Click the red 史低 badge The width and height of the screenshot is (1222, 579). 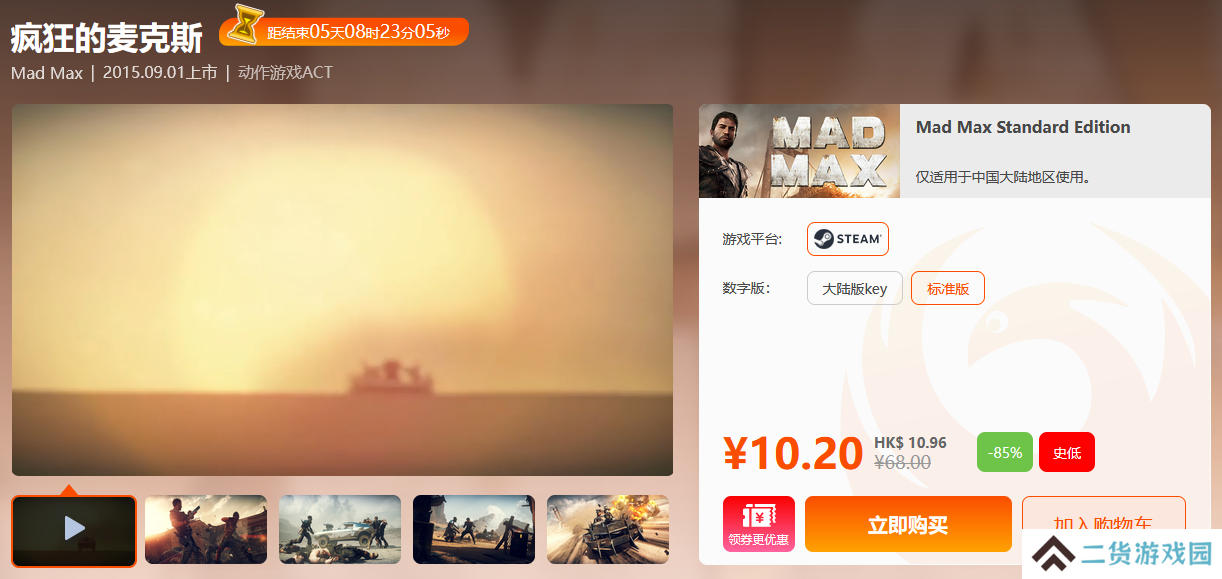click(1067, 452)
